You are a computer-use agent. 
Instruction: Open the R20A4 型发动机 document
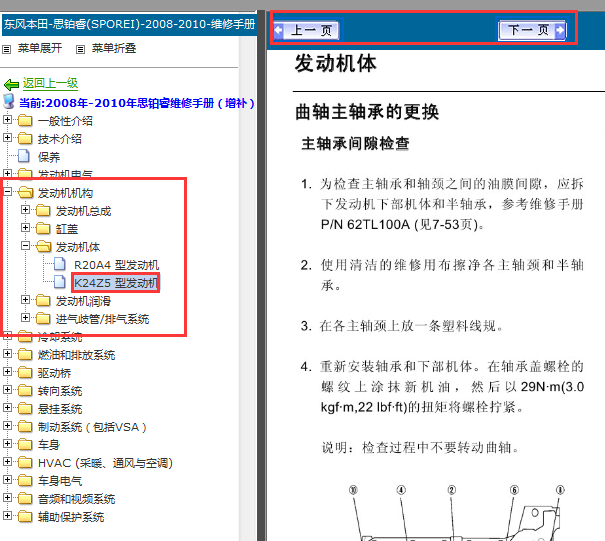point(116,265)
